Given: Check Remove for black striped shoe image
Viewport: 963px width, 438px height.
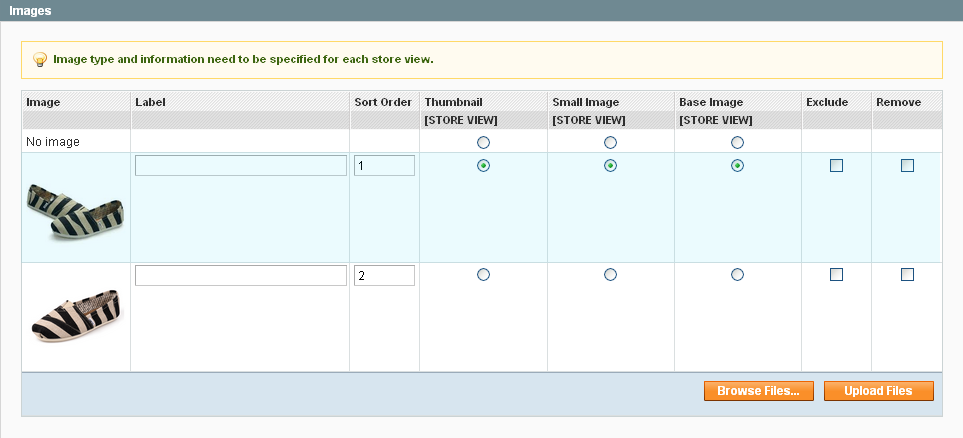Looking at the screenshot, I should (x=907, y=274).
